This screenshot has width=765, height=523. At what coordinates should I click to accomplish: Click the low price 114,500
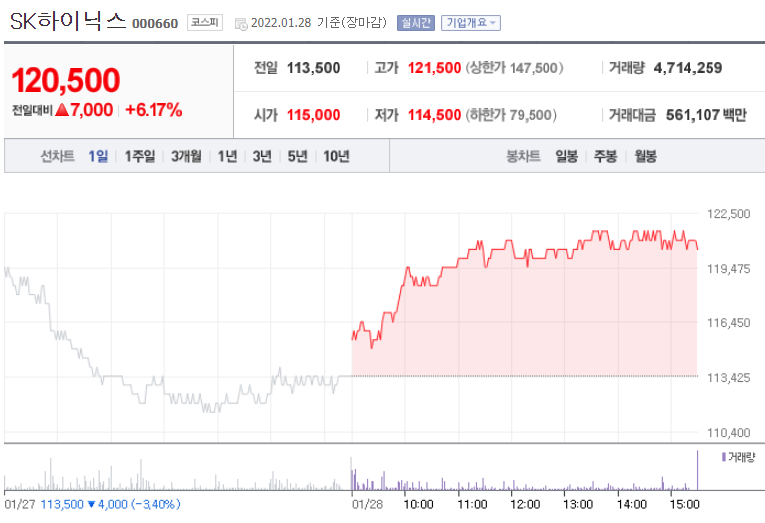pos(434,115)
